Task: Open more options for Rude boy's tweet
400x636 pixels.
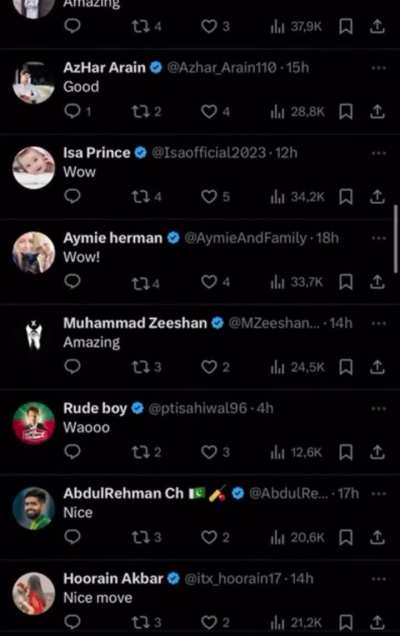Action: (378, 408)
